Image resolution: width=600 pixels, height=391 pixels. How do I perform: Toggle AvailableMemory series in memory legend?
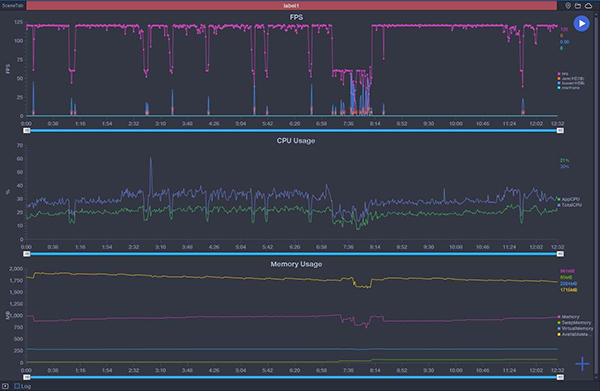[x=574, y=334]
